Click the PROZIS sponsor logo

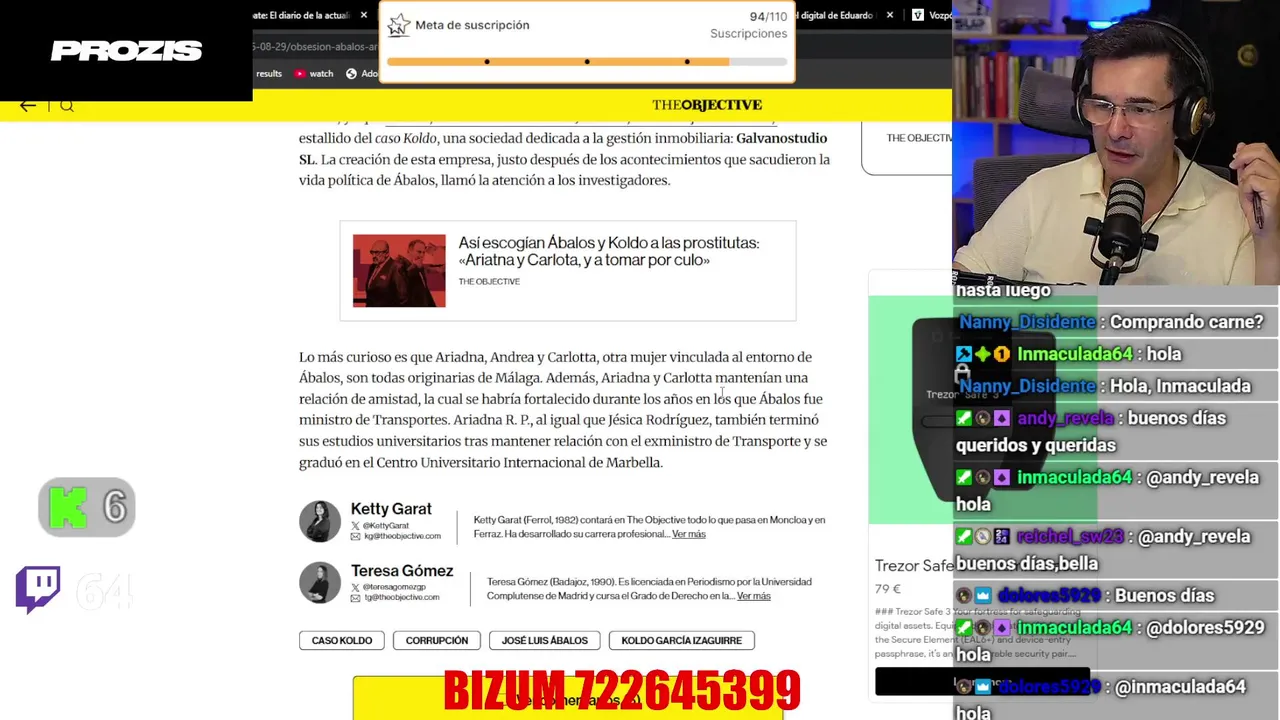[126, 51]
